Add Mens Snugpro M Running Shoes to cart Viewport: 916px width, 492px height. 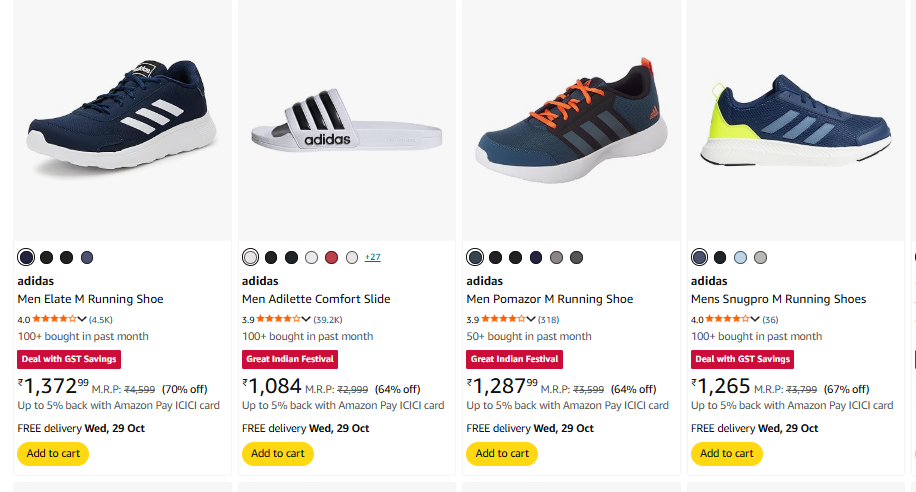(727, 453)
